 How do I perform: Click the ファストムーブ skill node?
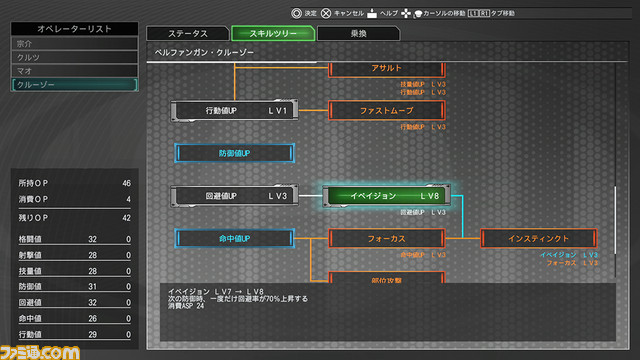[x=387, y=111]
